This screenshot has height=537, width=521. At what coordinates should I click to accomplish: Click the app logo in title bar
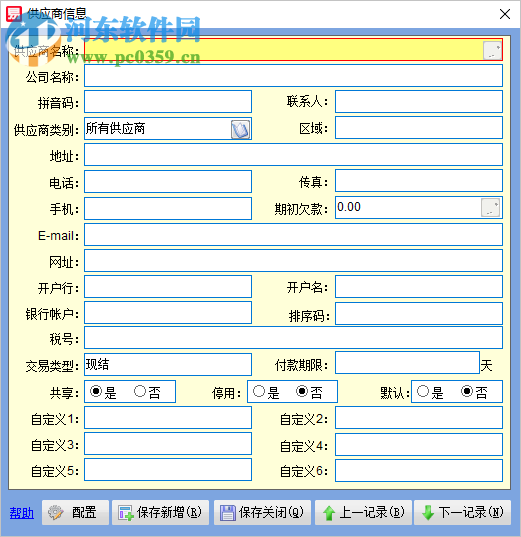click(x=14, y=14)
